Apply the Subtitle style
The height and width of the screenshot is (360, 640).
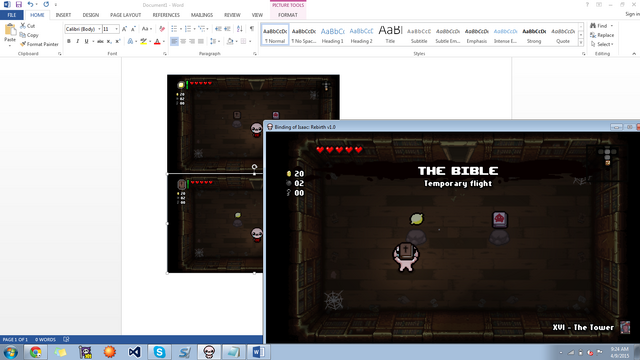coord(419,35)
